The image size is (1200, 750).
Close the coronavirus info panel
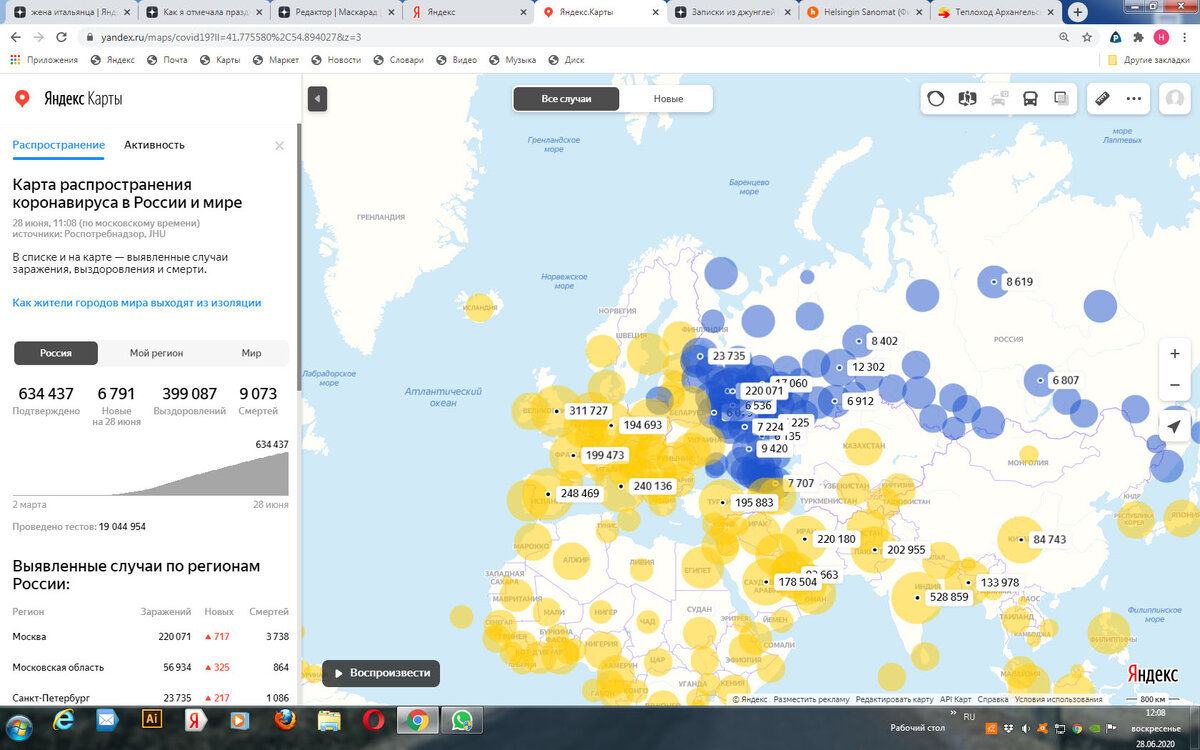coord(279,146)
